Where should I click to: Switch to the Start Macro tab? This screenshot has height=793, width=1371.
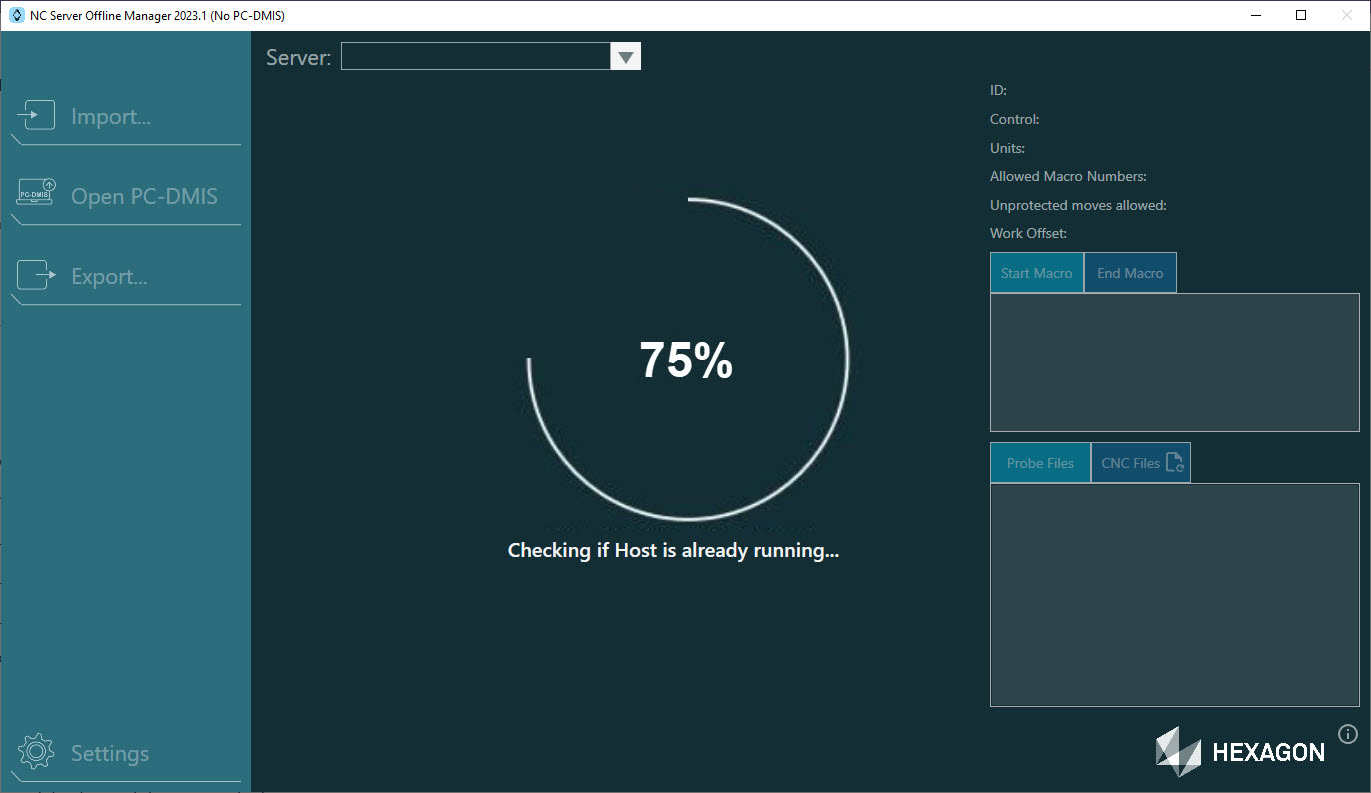coord(1036,272)
